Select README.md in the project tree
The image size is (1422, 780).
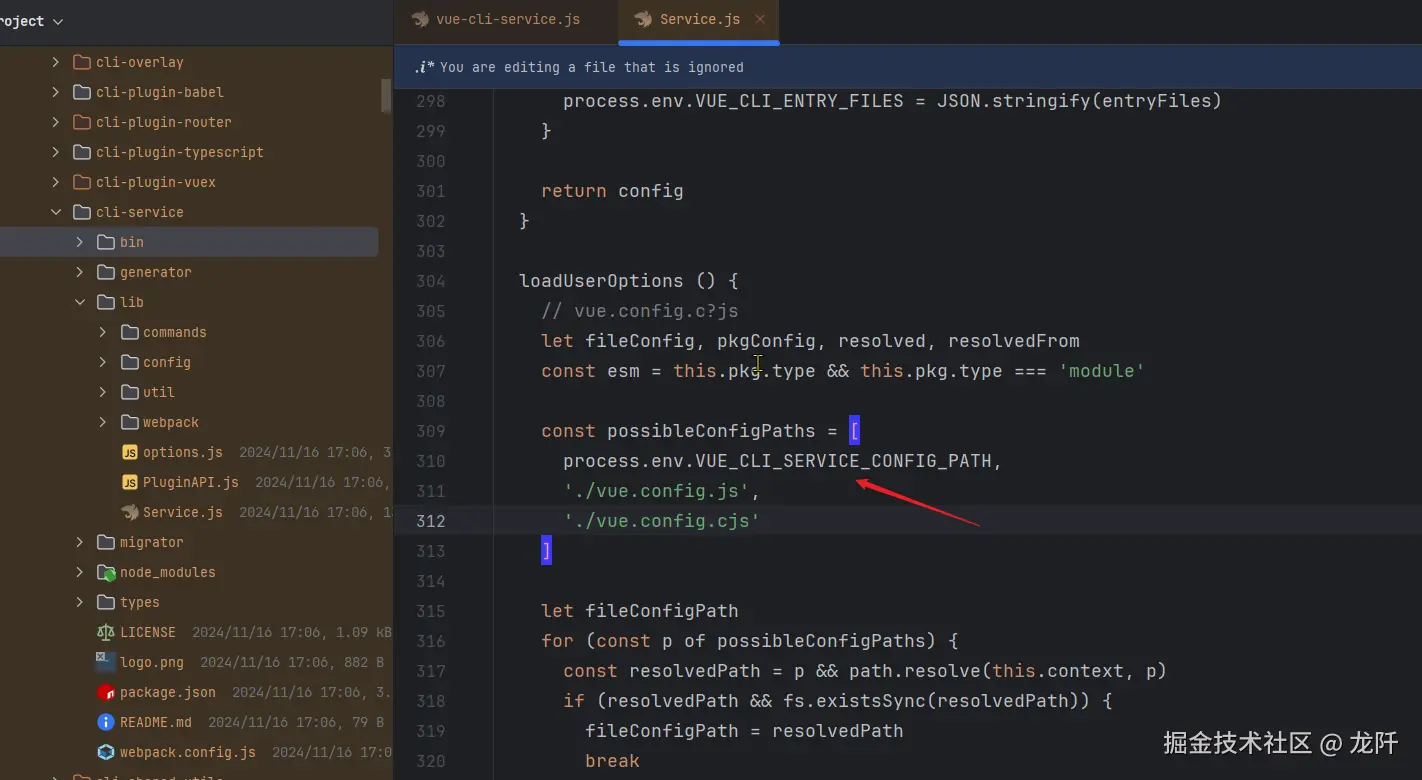[x=156, y=722]
